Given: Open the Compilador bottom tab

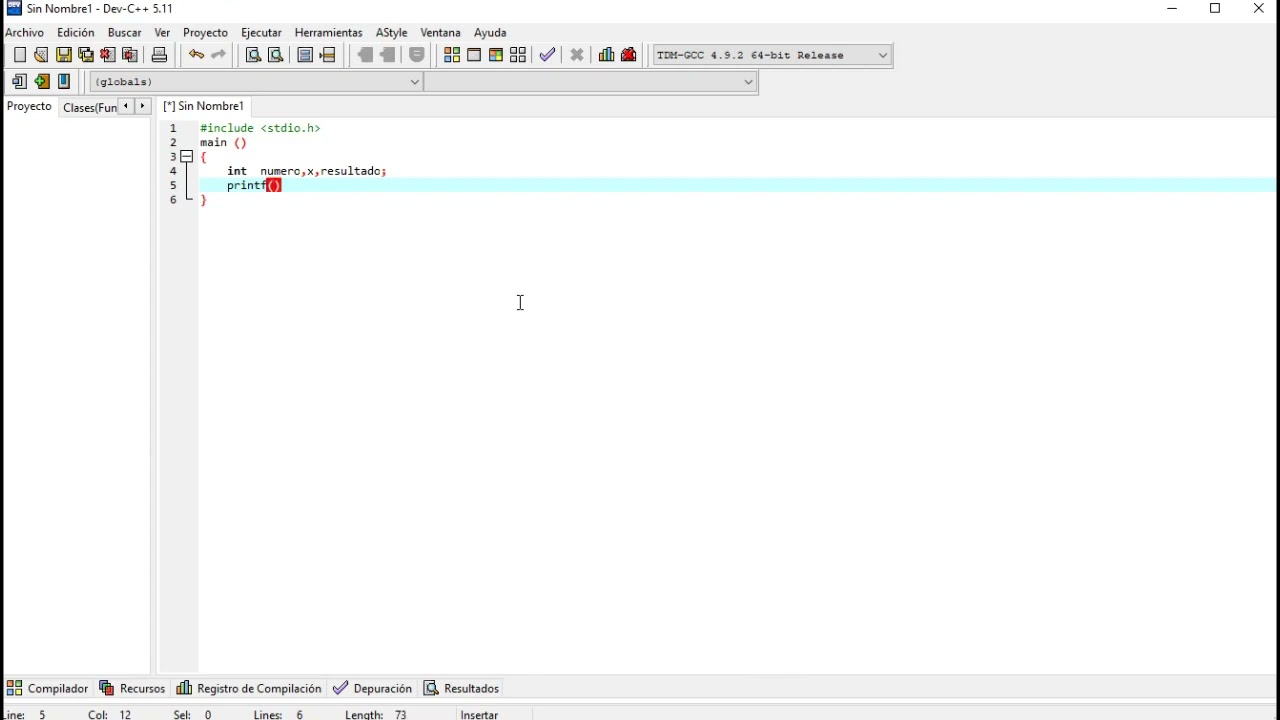Looking at the screenshot, I should point(48,688).
